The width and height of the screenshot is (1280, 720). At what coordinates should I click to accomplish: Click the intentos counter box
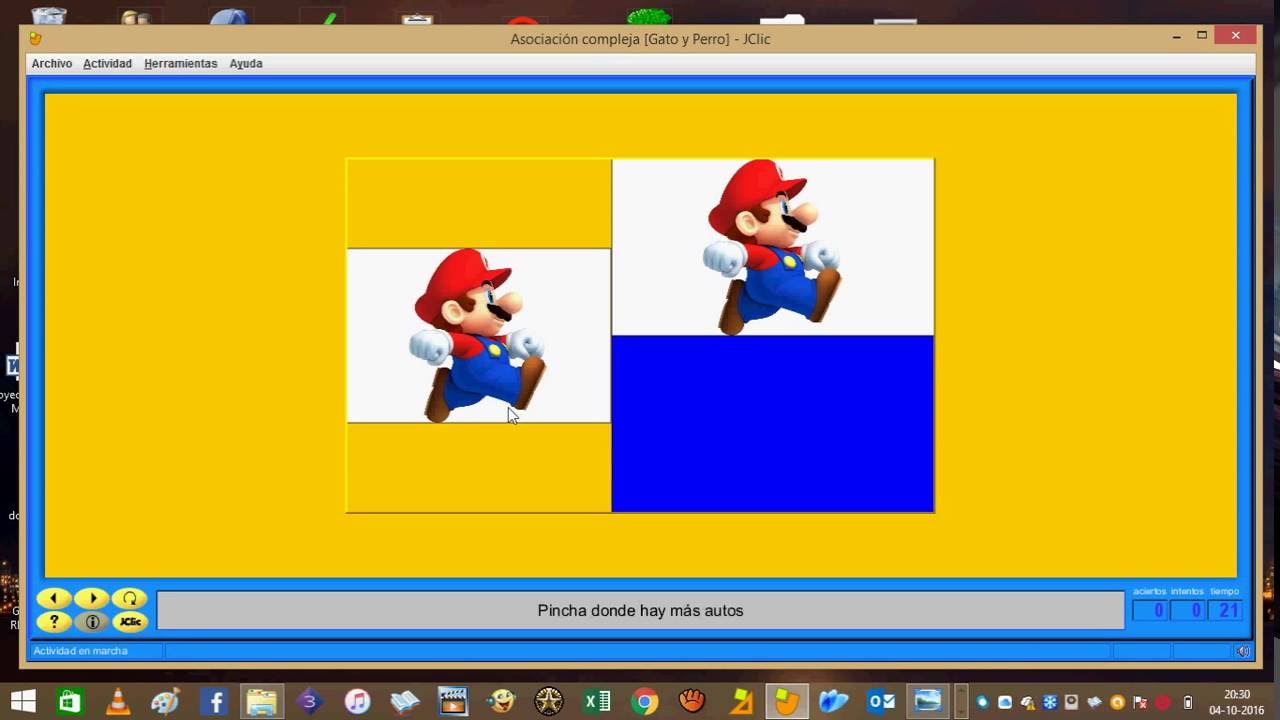click(1187, 610)
